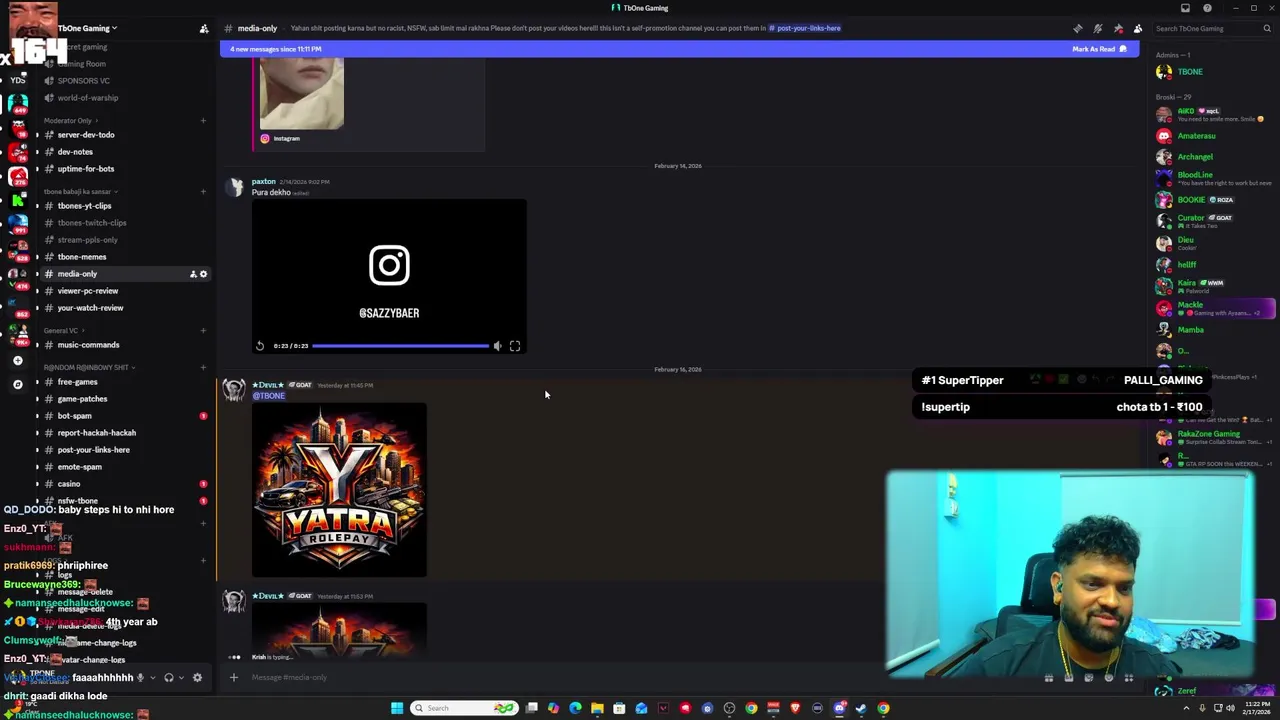The width and height of the screenshot is (1280, 720).
Task: Collapse the General VC category
Action: click(63, 330)
